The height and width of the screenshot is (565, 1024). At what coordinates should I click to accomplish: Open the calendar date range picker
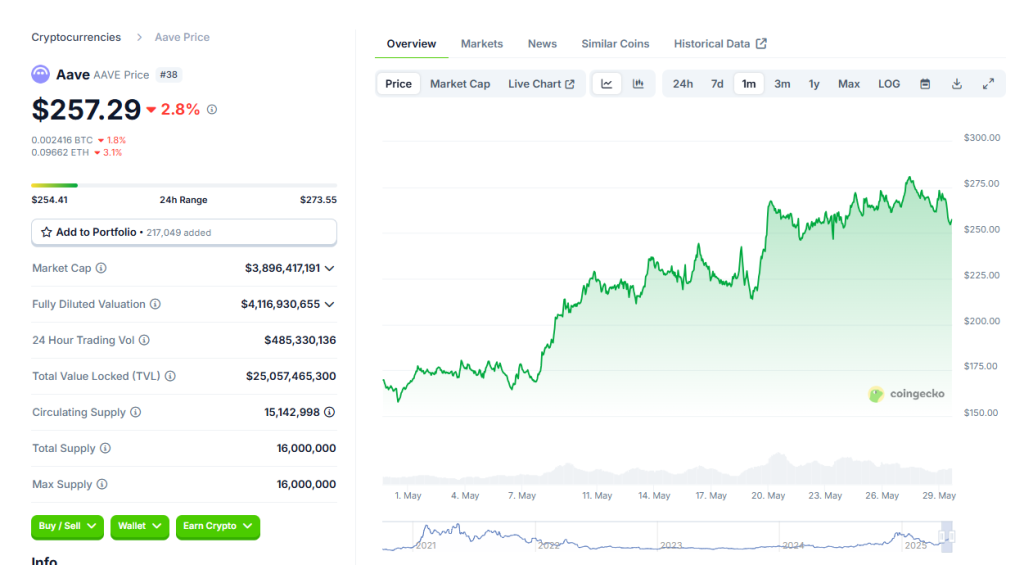click(925, 84)
